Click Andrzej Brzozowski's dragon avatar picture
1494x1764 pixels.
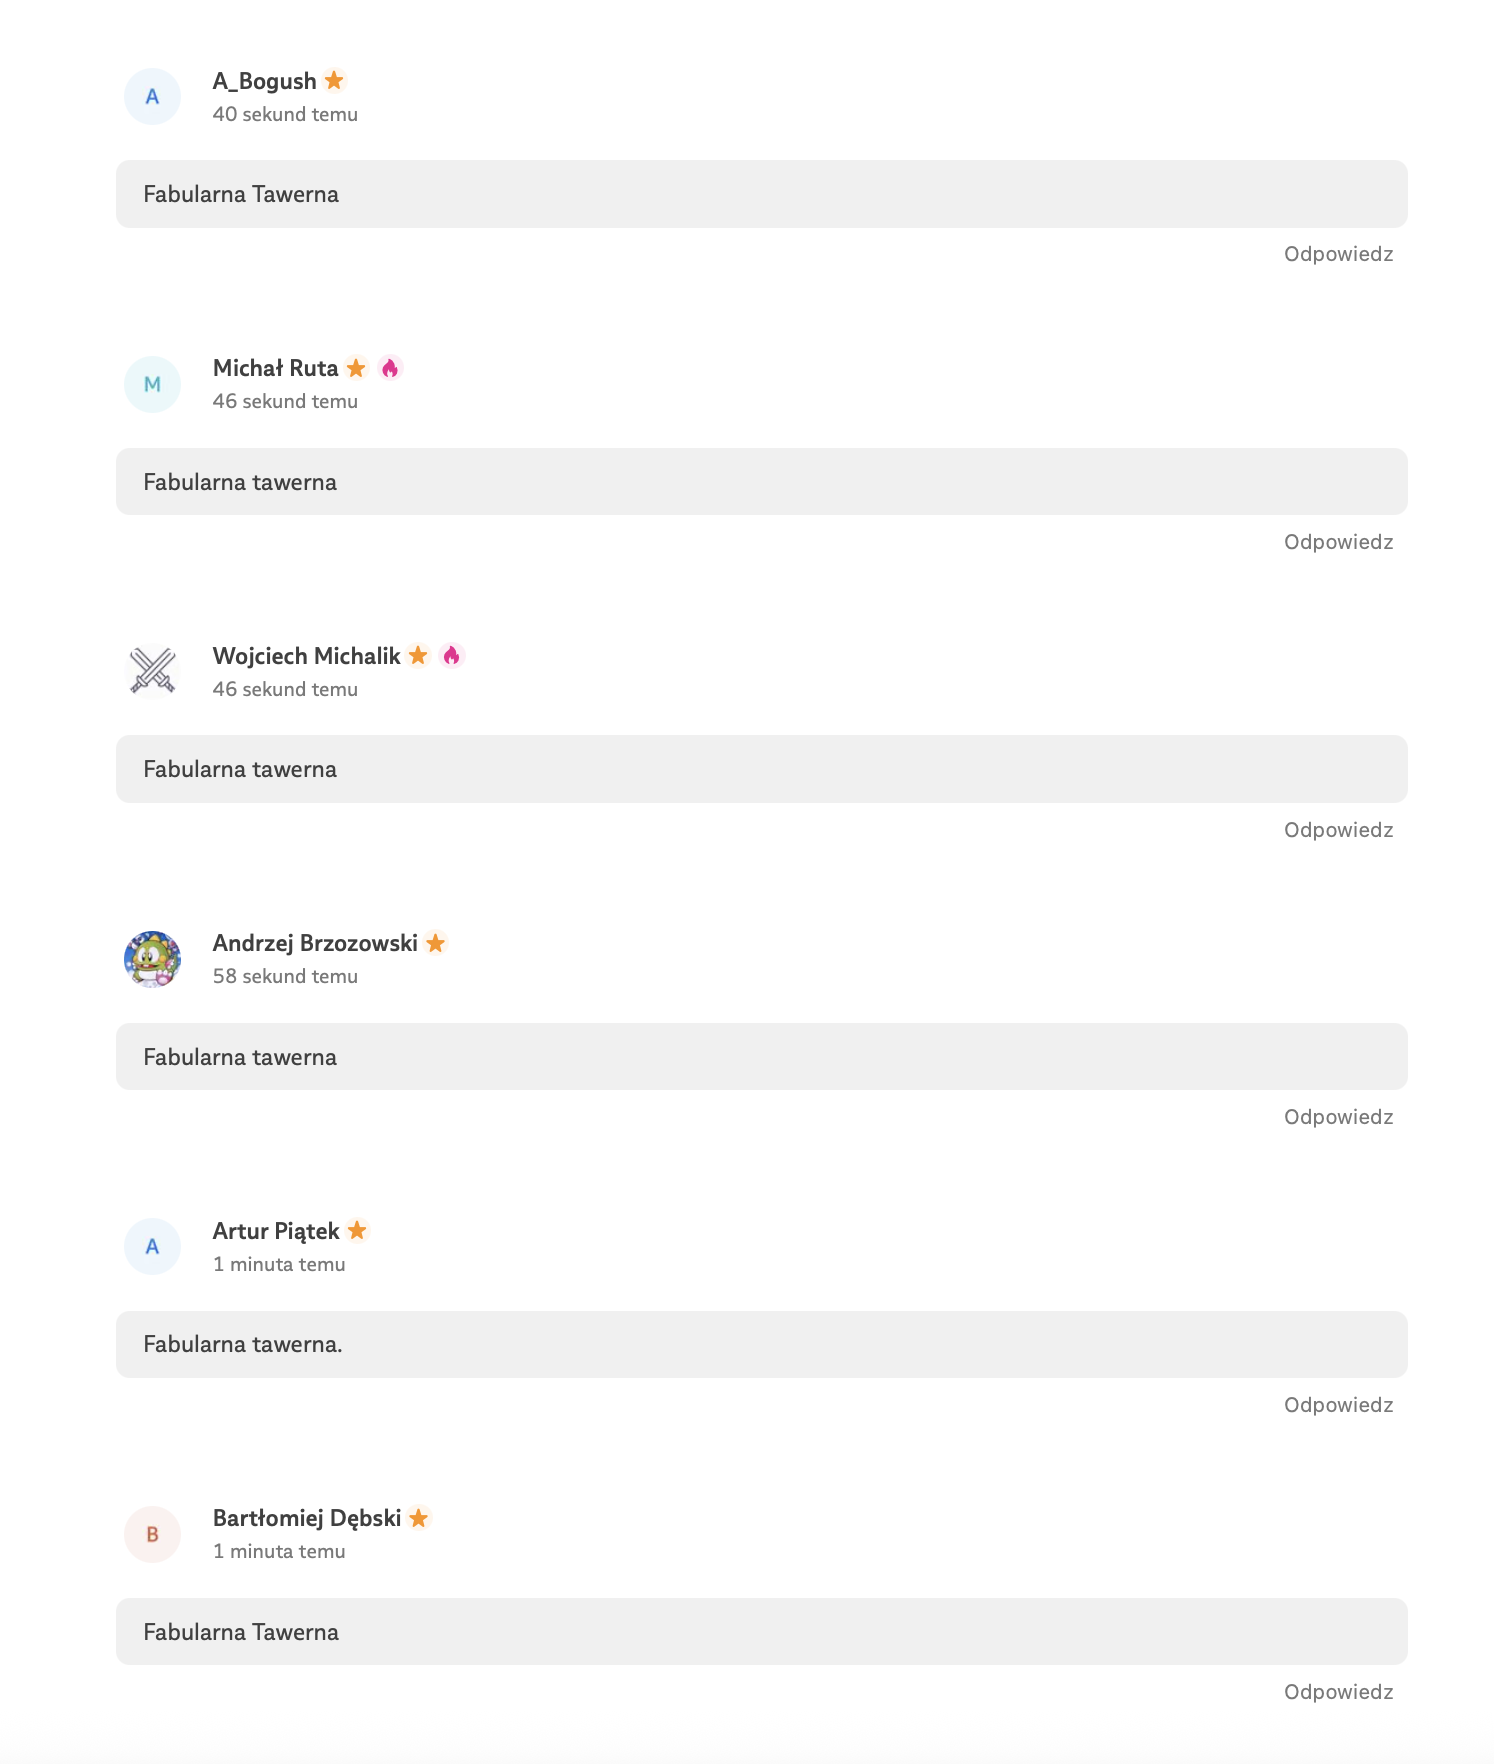[x=152, y=959]
